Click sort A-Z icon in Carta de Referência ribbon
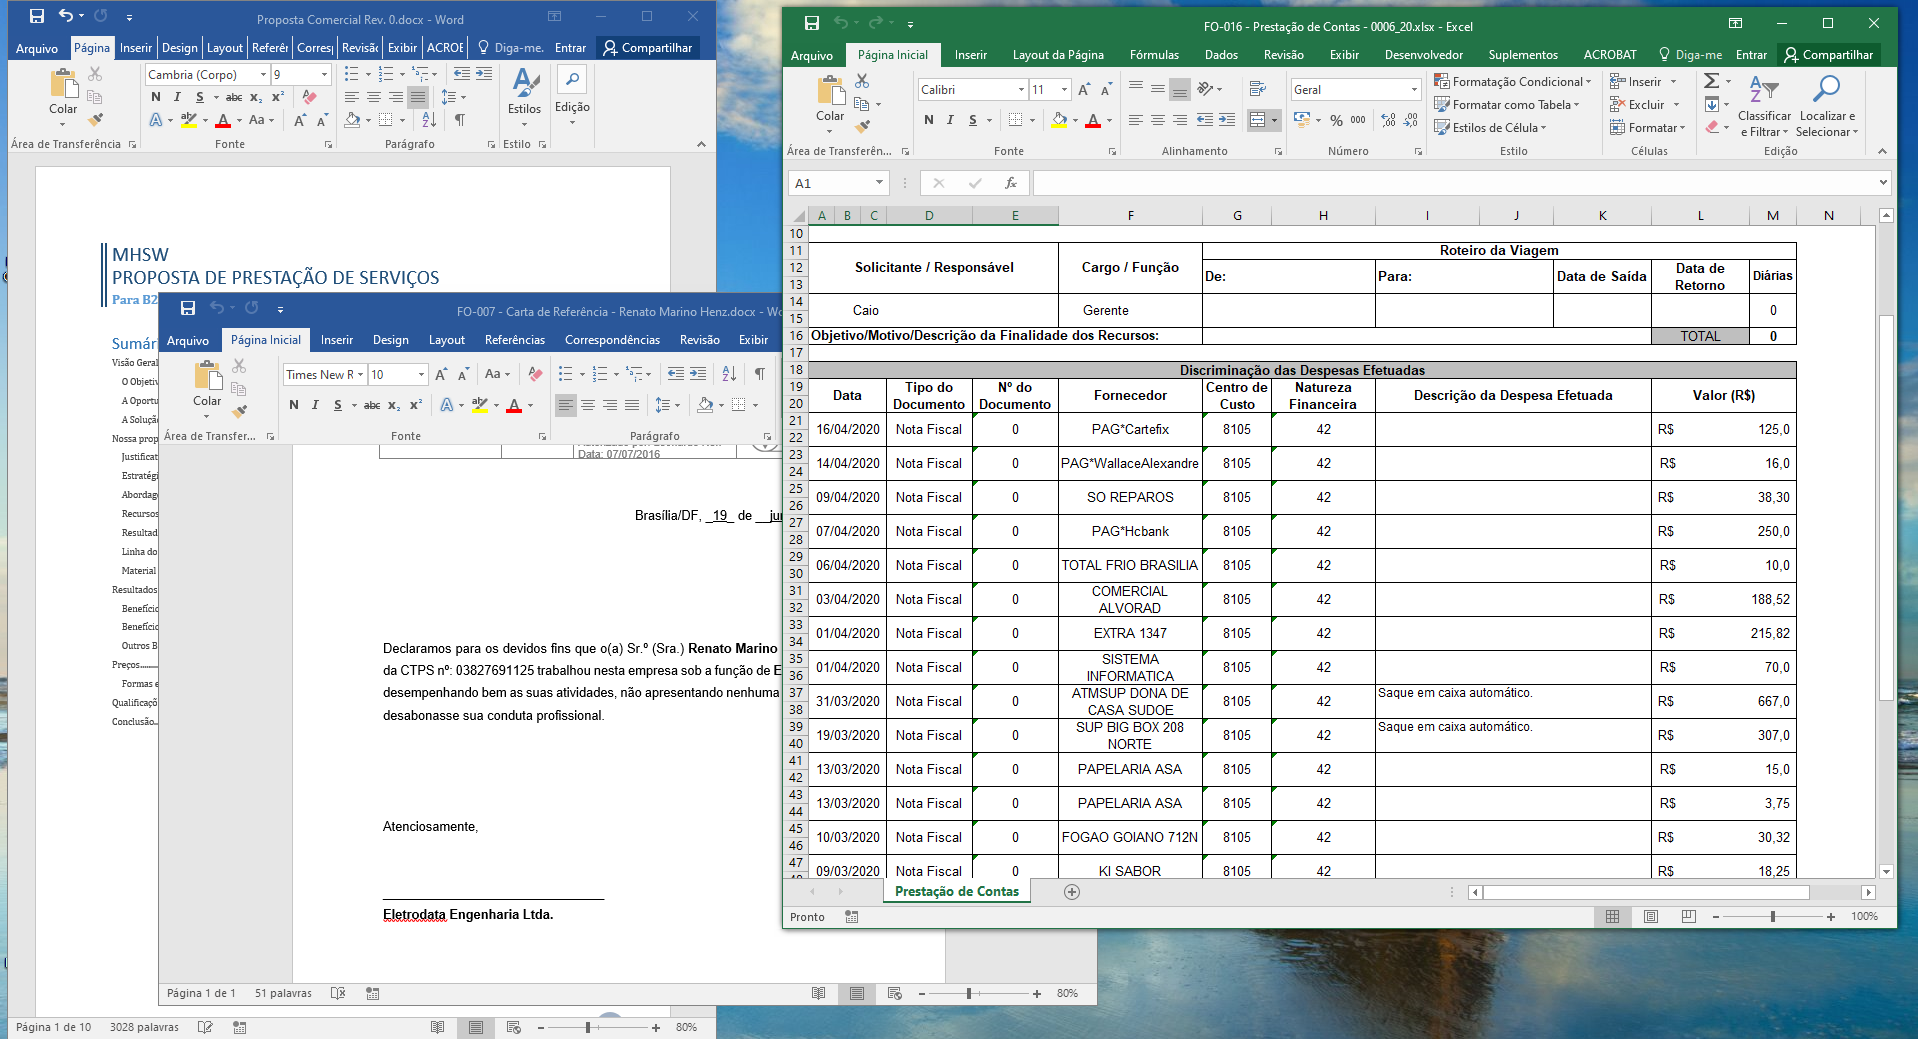The height and width of the screenshot is (1039, 1918). [x=729, y=374]
